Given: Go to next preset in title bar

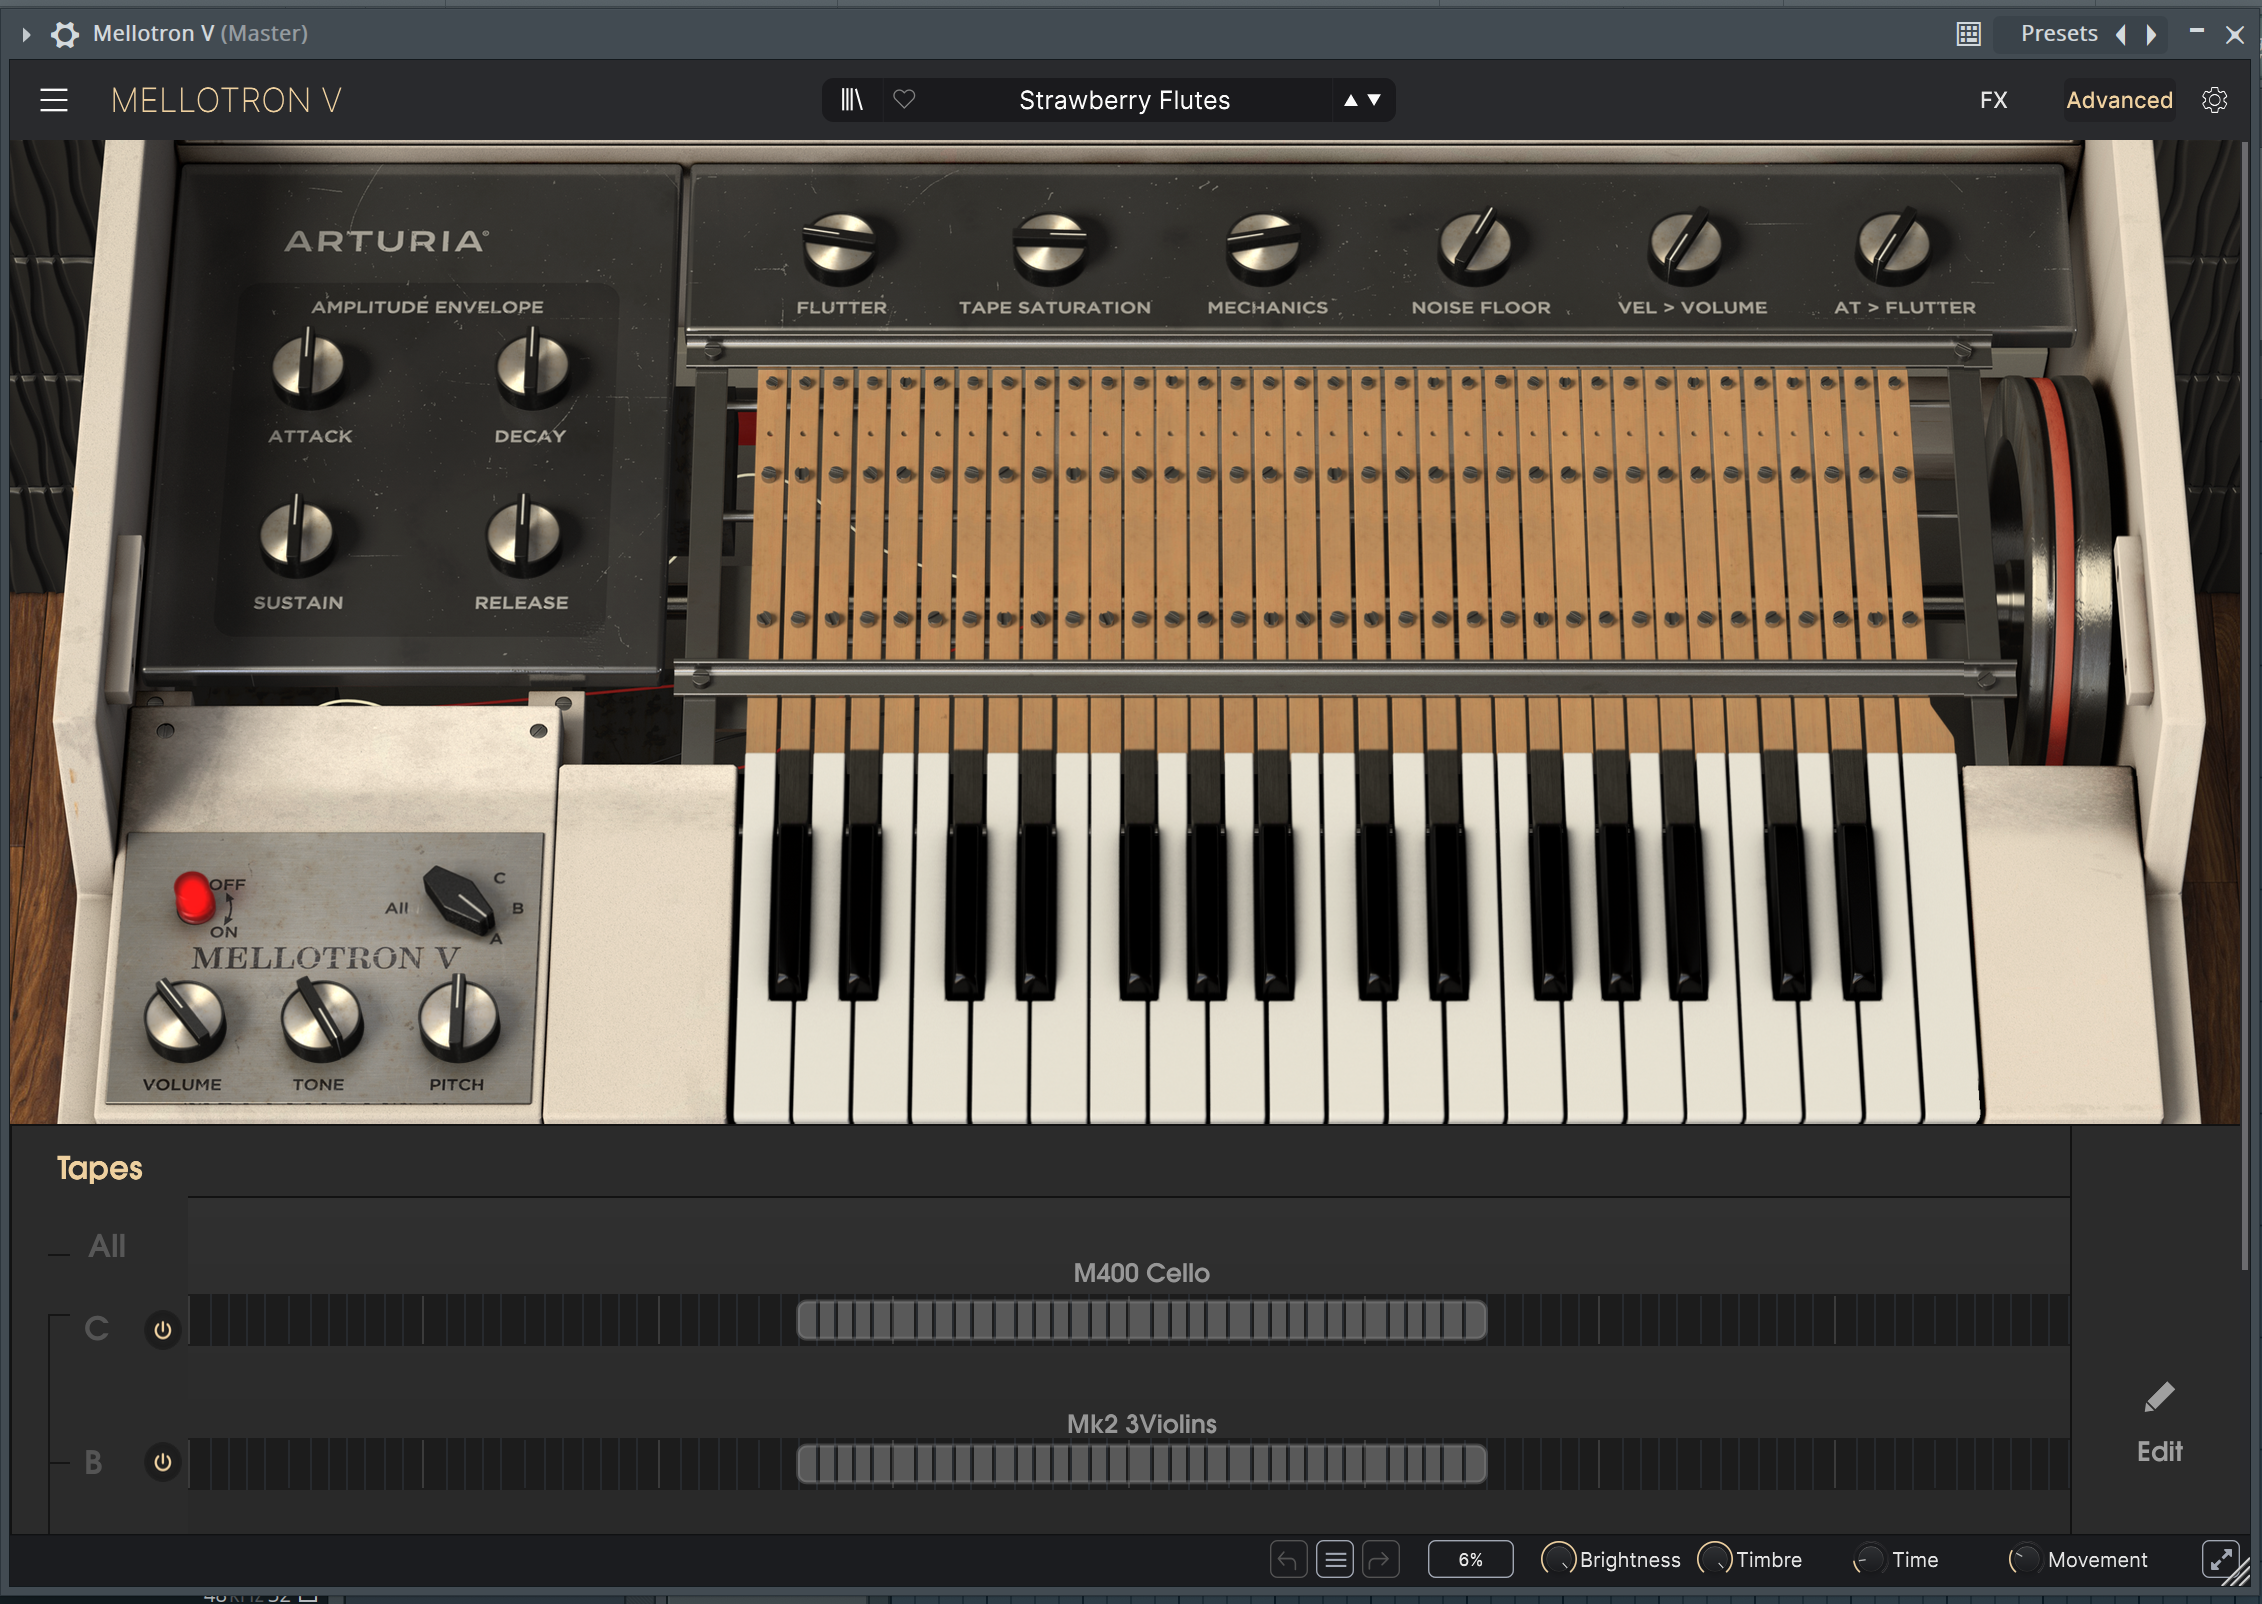Looking at the screenshot, I should pyautogui.click(x=2151, y=35).
